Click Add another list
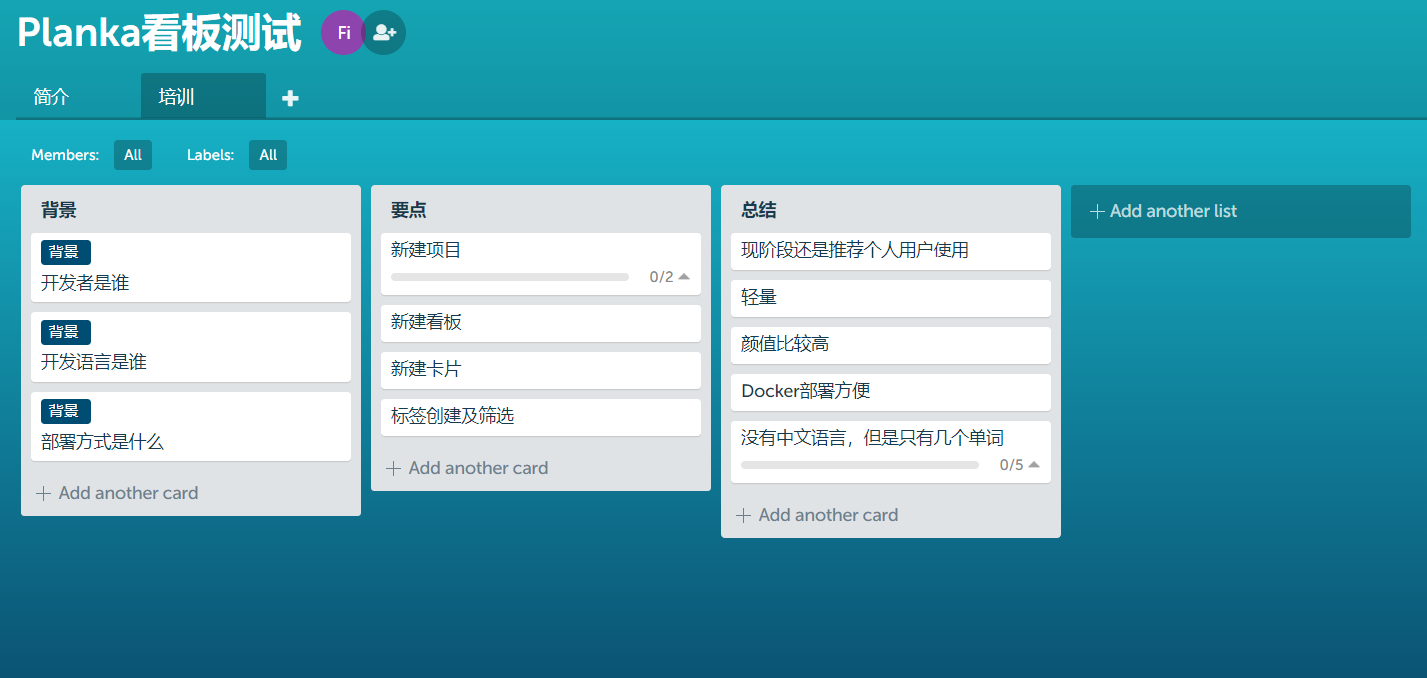1427x678 pixels. click(x=1240, y=211)
